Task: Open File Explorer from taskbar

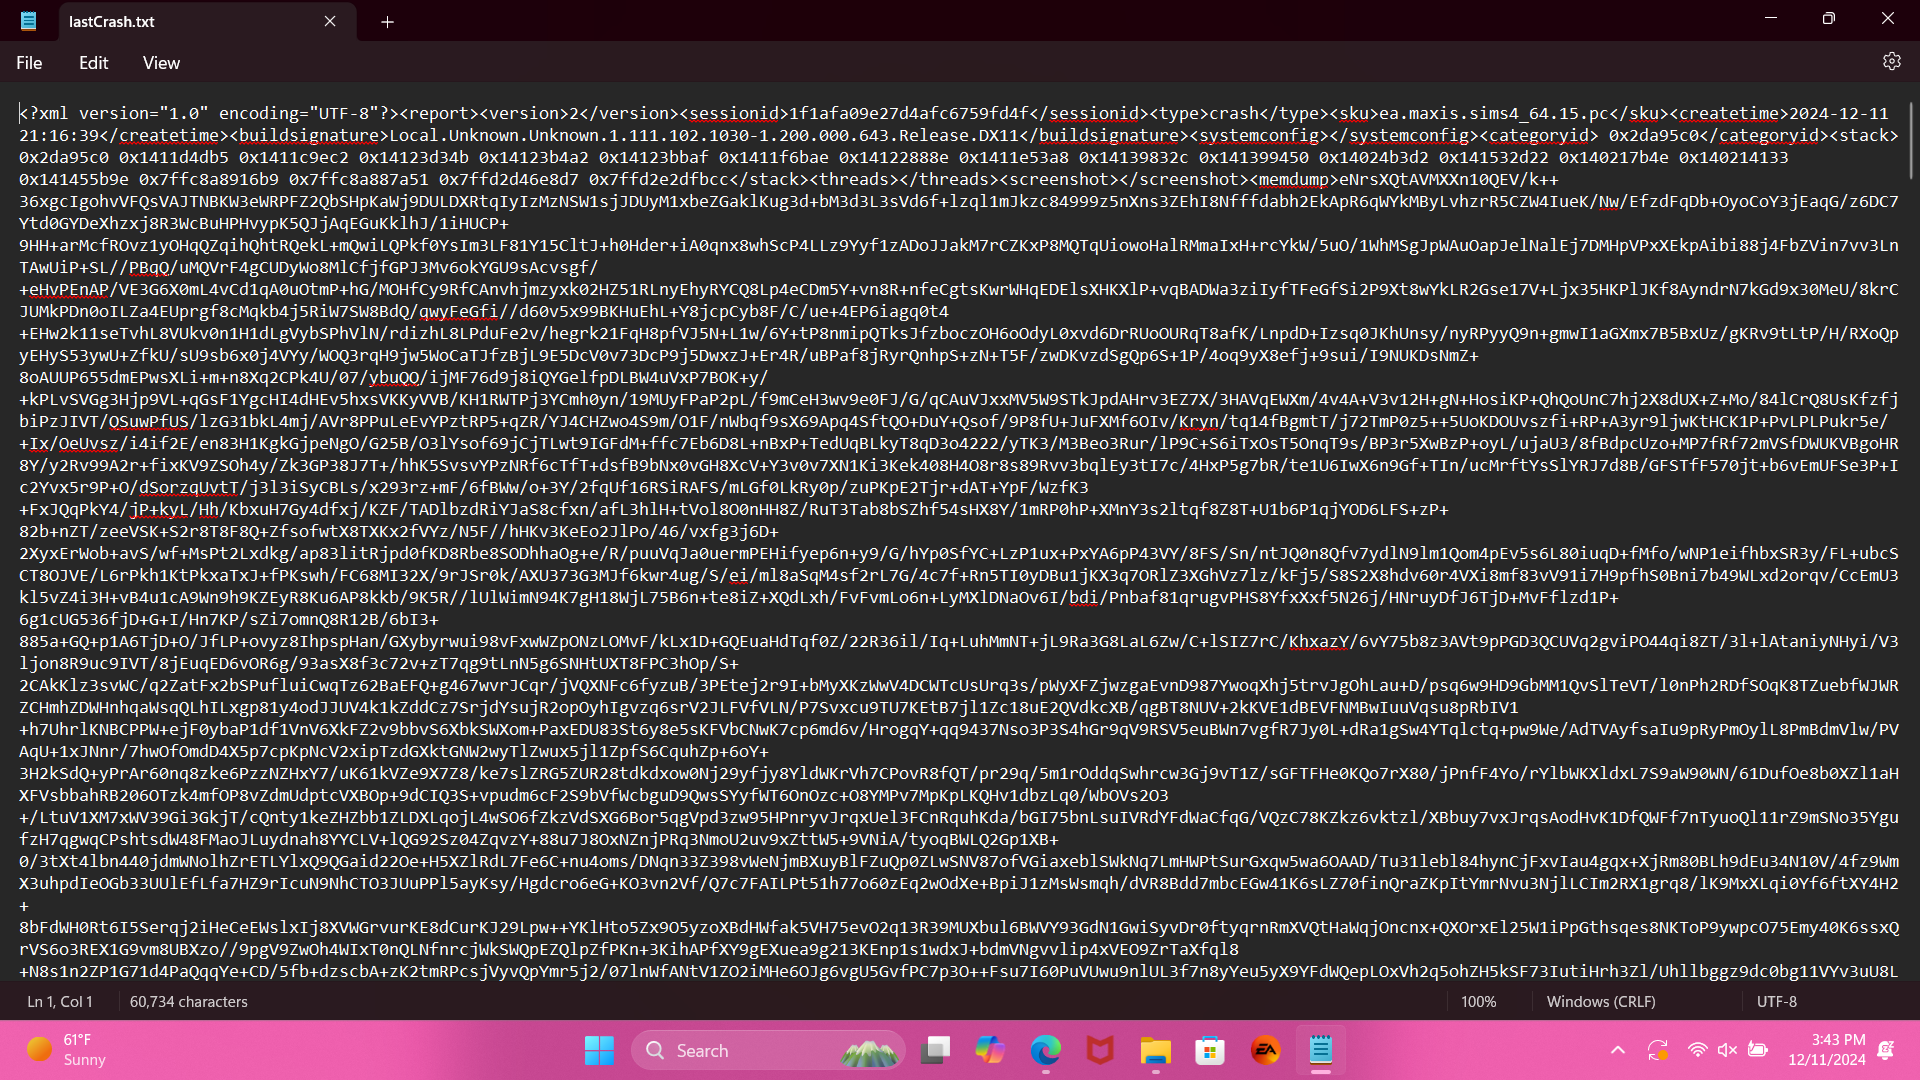Action: (1155, 1050)
